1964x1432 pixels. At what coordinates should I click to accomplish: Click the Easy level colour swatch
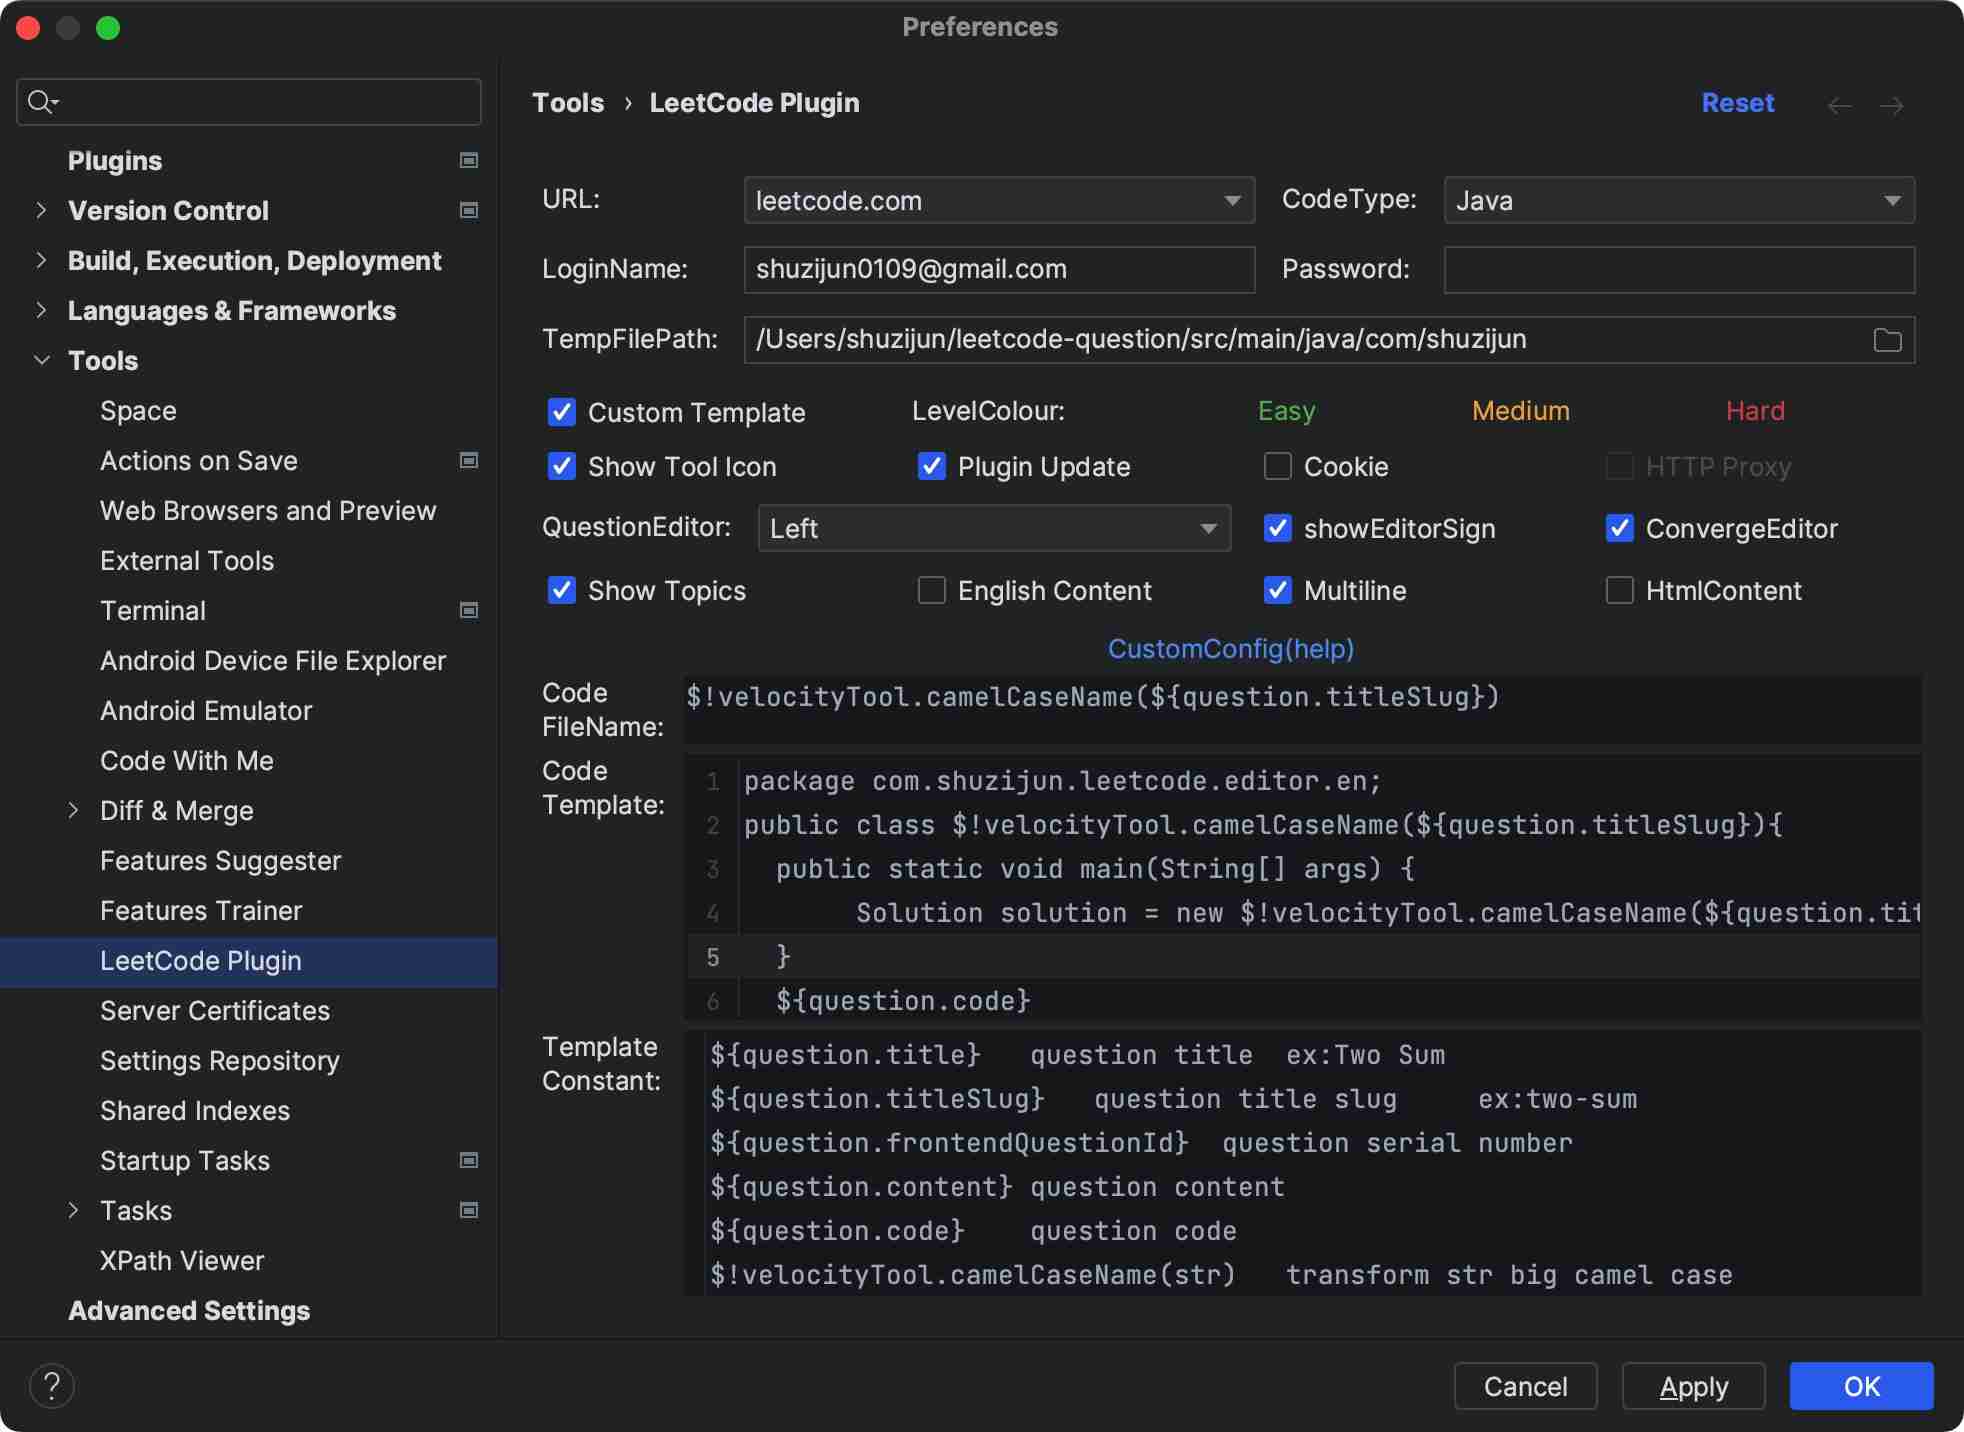point(1285,409)
